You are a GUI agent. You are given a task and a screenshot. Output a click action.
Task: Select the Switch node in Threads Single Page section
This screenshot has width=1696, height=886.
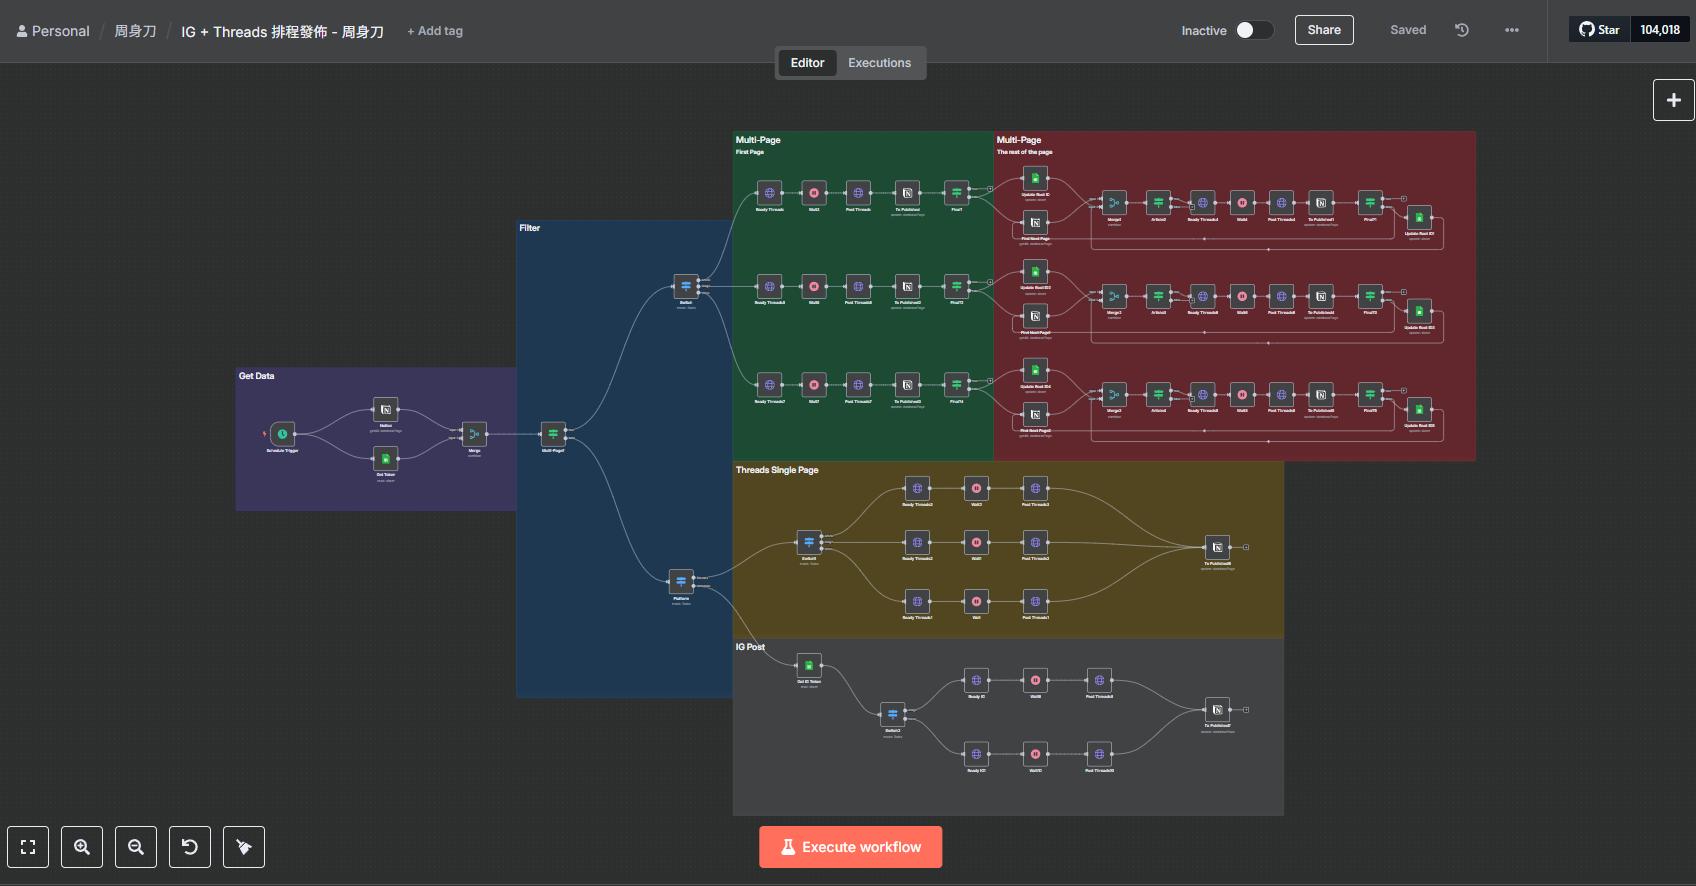[x=809, y=542]
